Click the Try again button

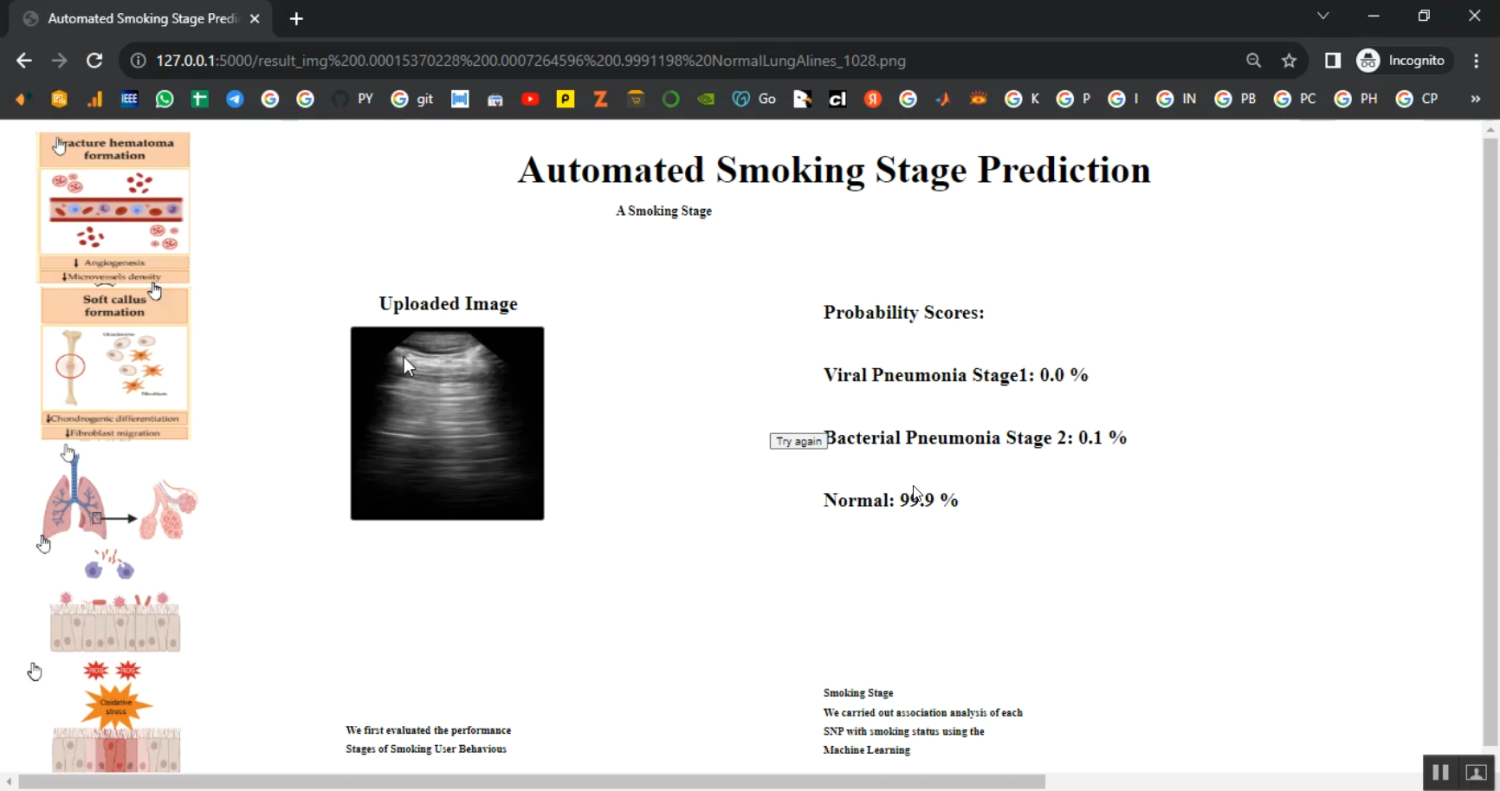[x=797, y=441]
